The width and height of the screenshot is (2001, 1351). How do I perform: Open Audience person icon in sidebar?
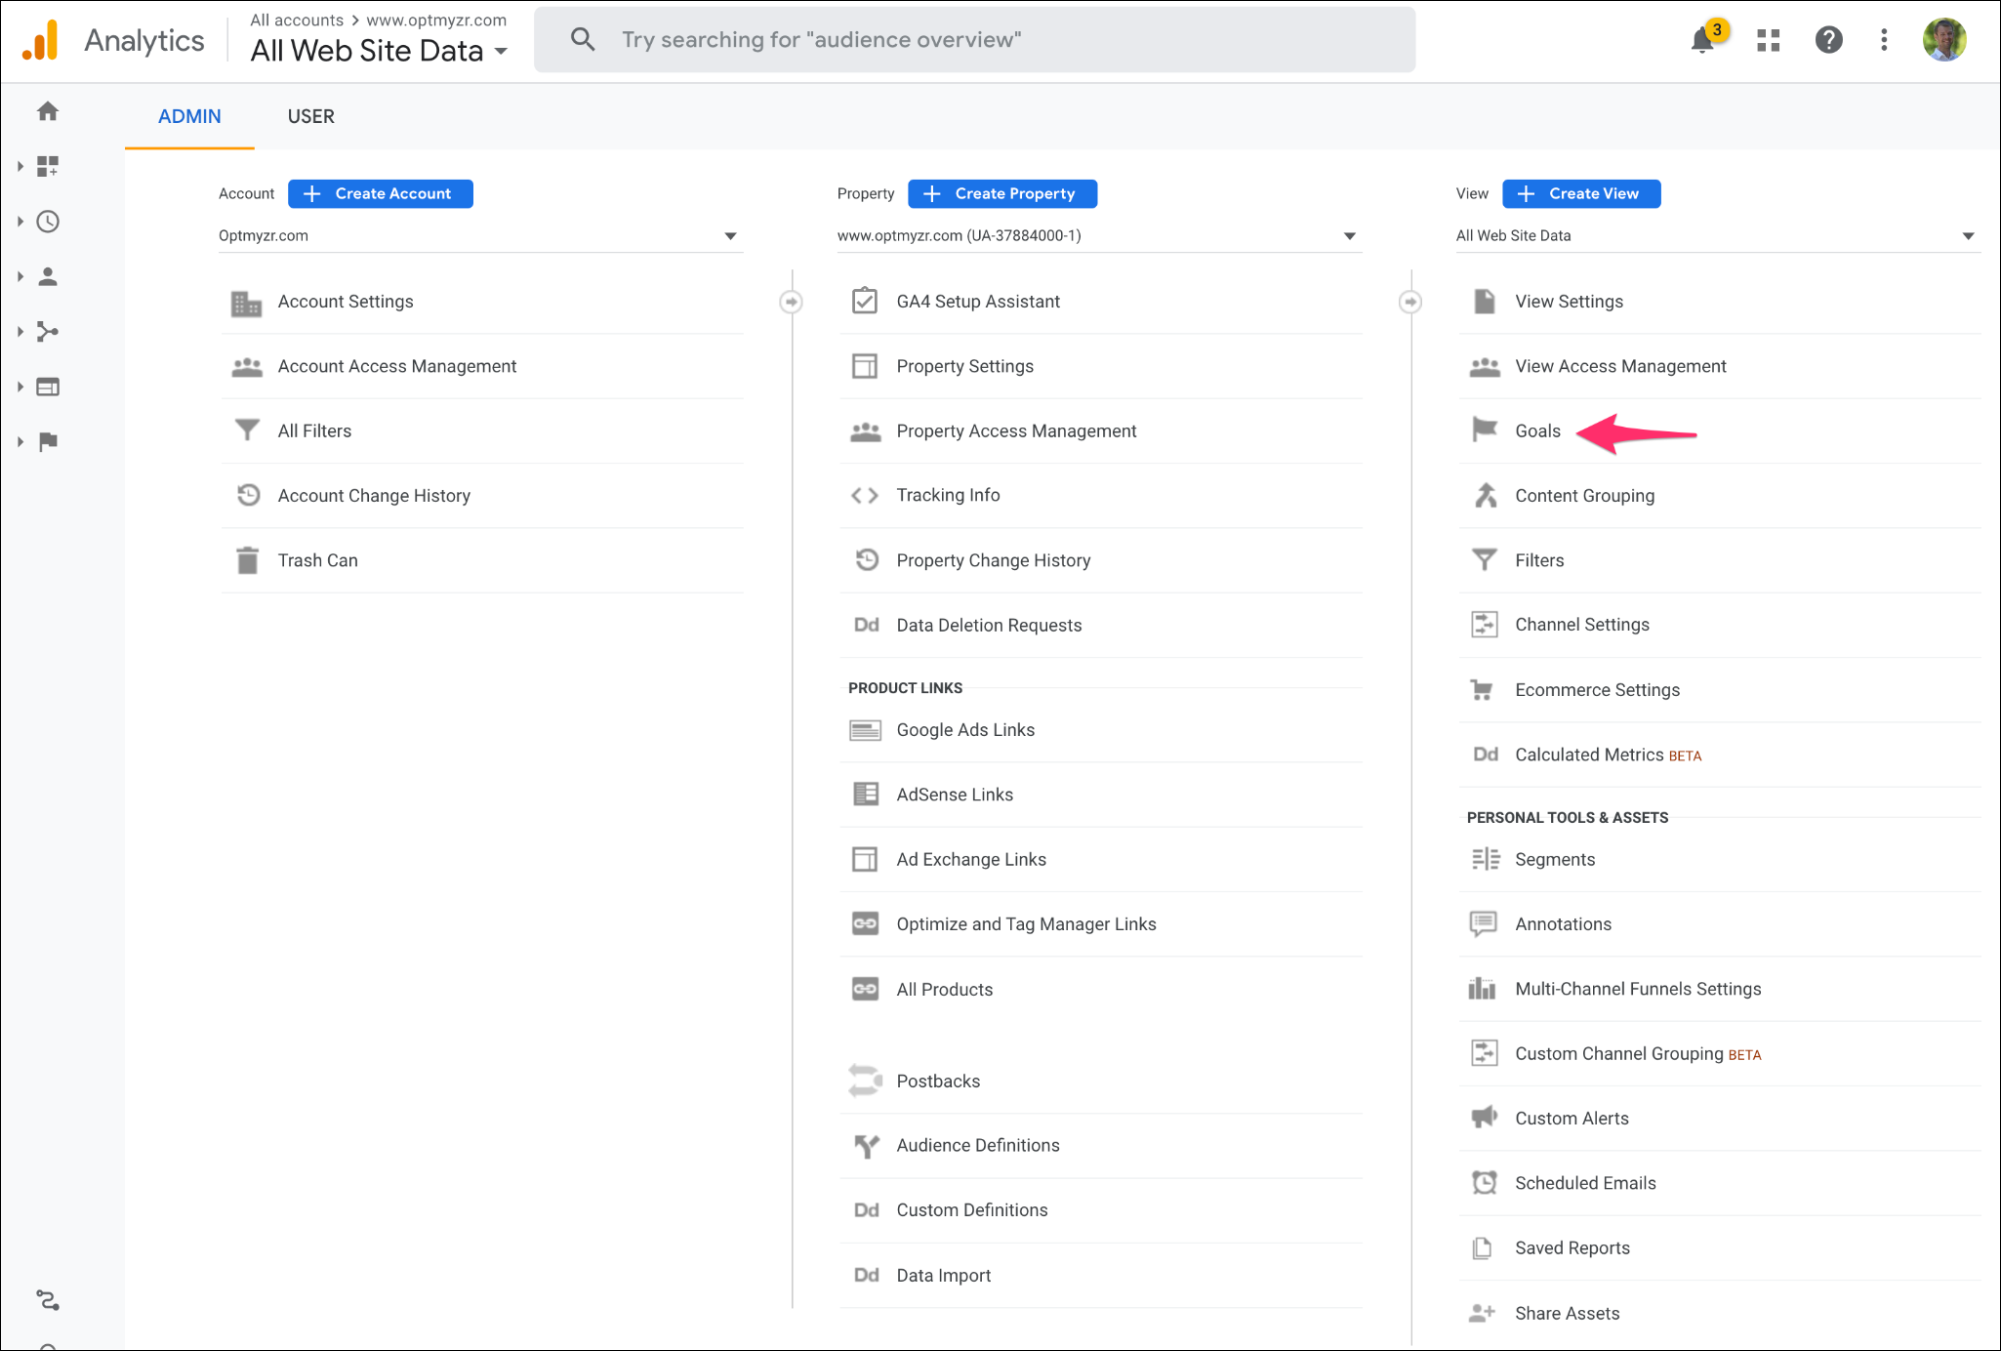[47, 276]
